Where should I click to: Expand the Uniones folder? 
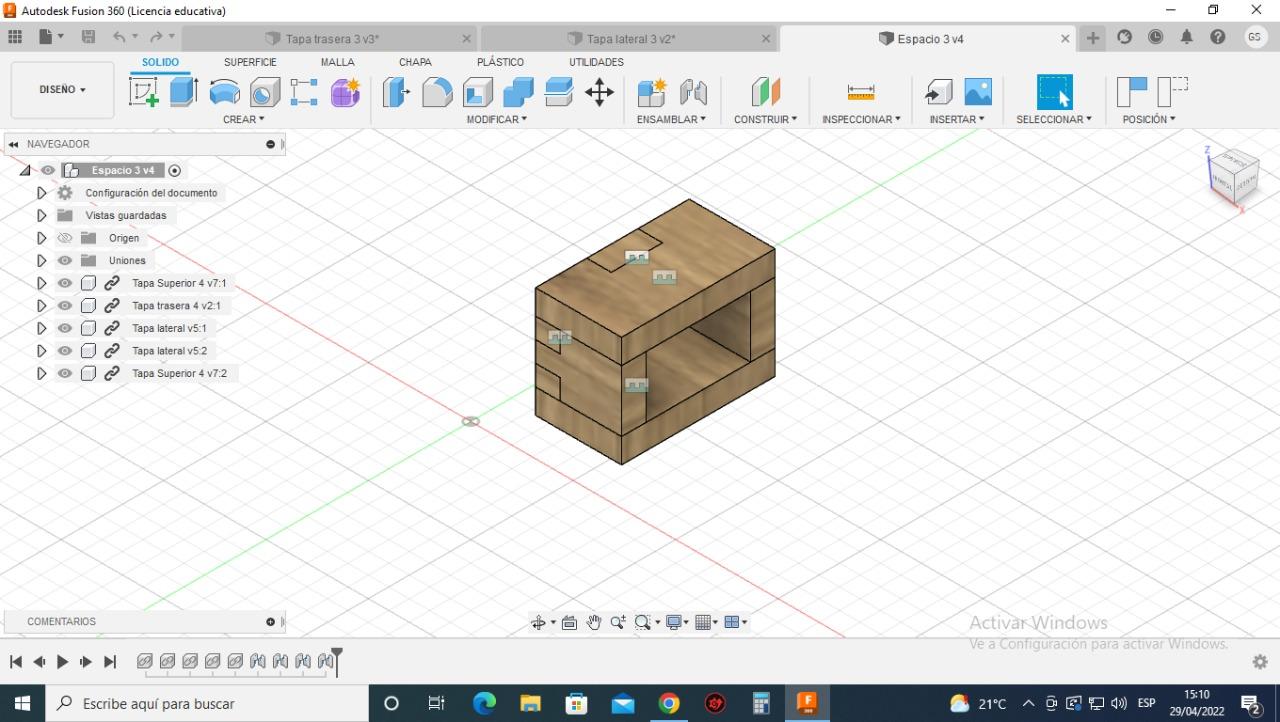point(41,261)
